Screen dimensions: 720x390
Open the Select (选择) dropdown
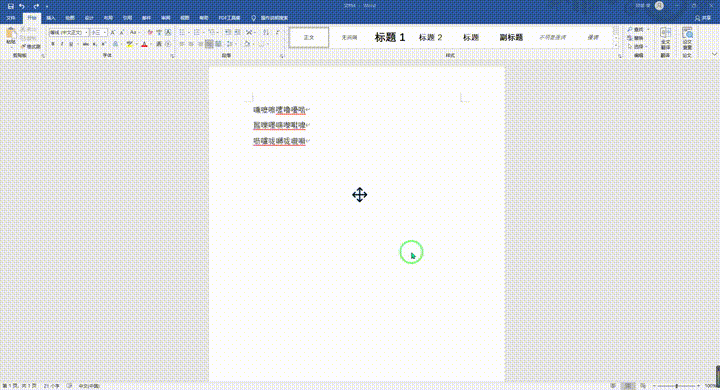click(637, 46)
